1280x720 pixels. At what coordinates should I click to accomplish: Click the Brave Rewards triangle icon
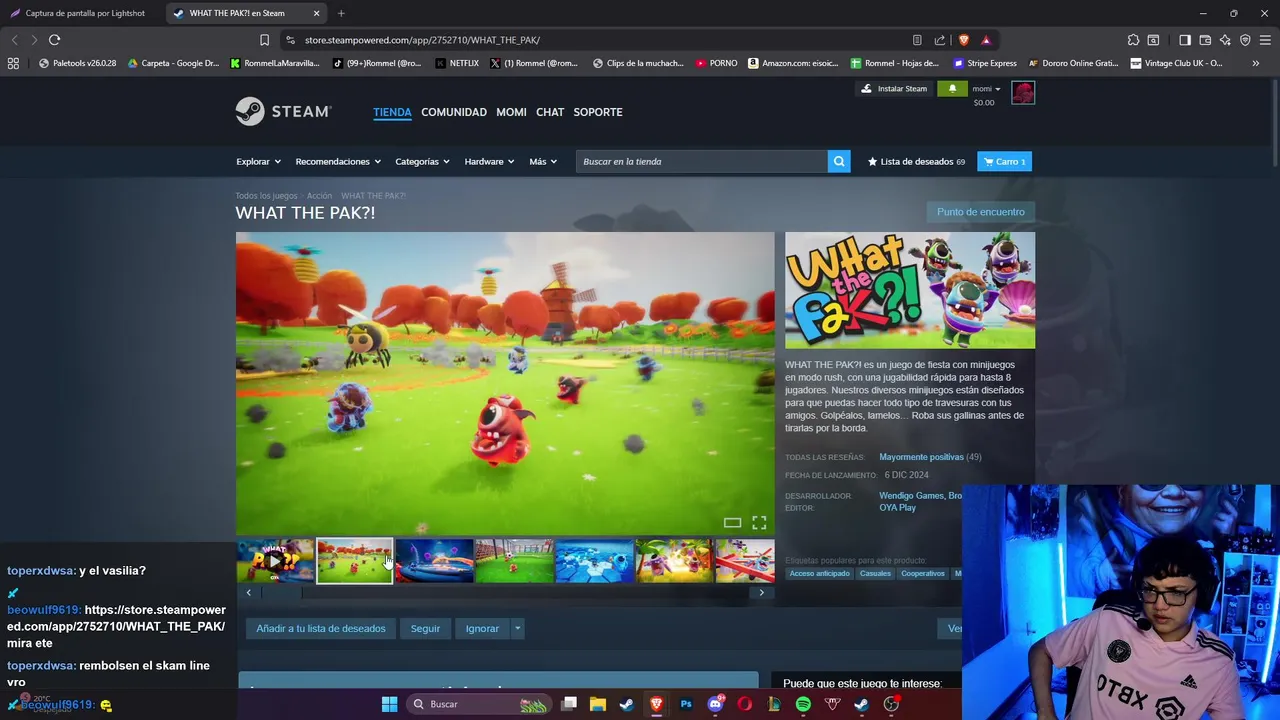pyautogui.click(x=986, y=40)
